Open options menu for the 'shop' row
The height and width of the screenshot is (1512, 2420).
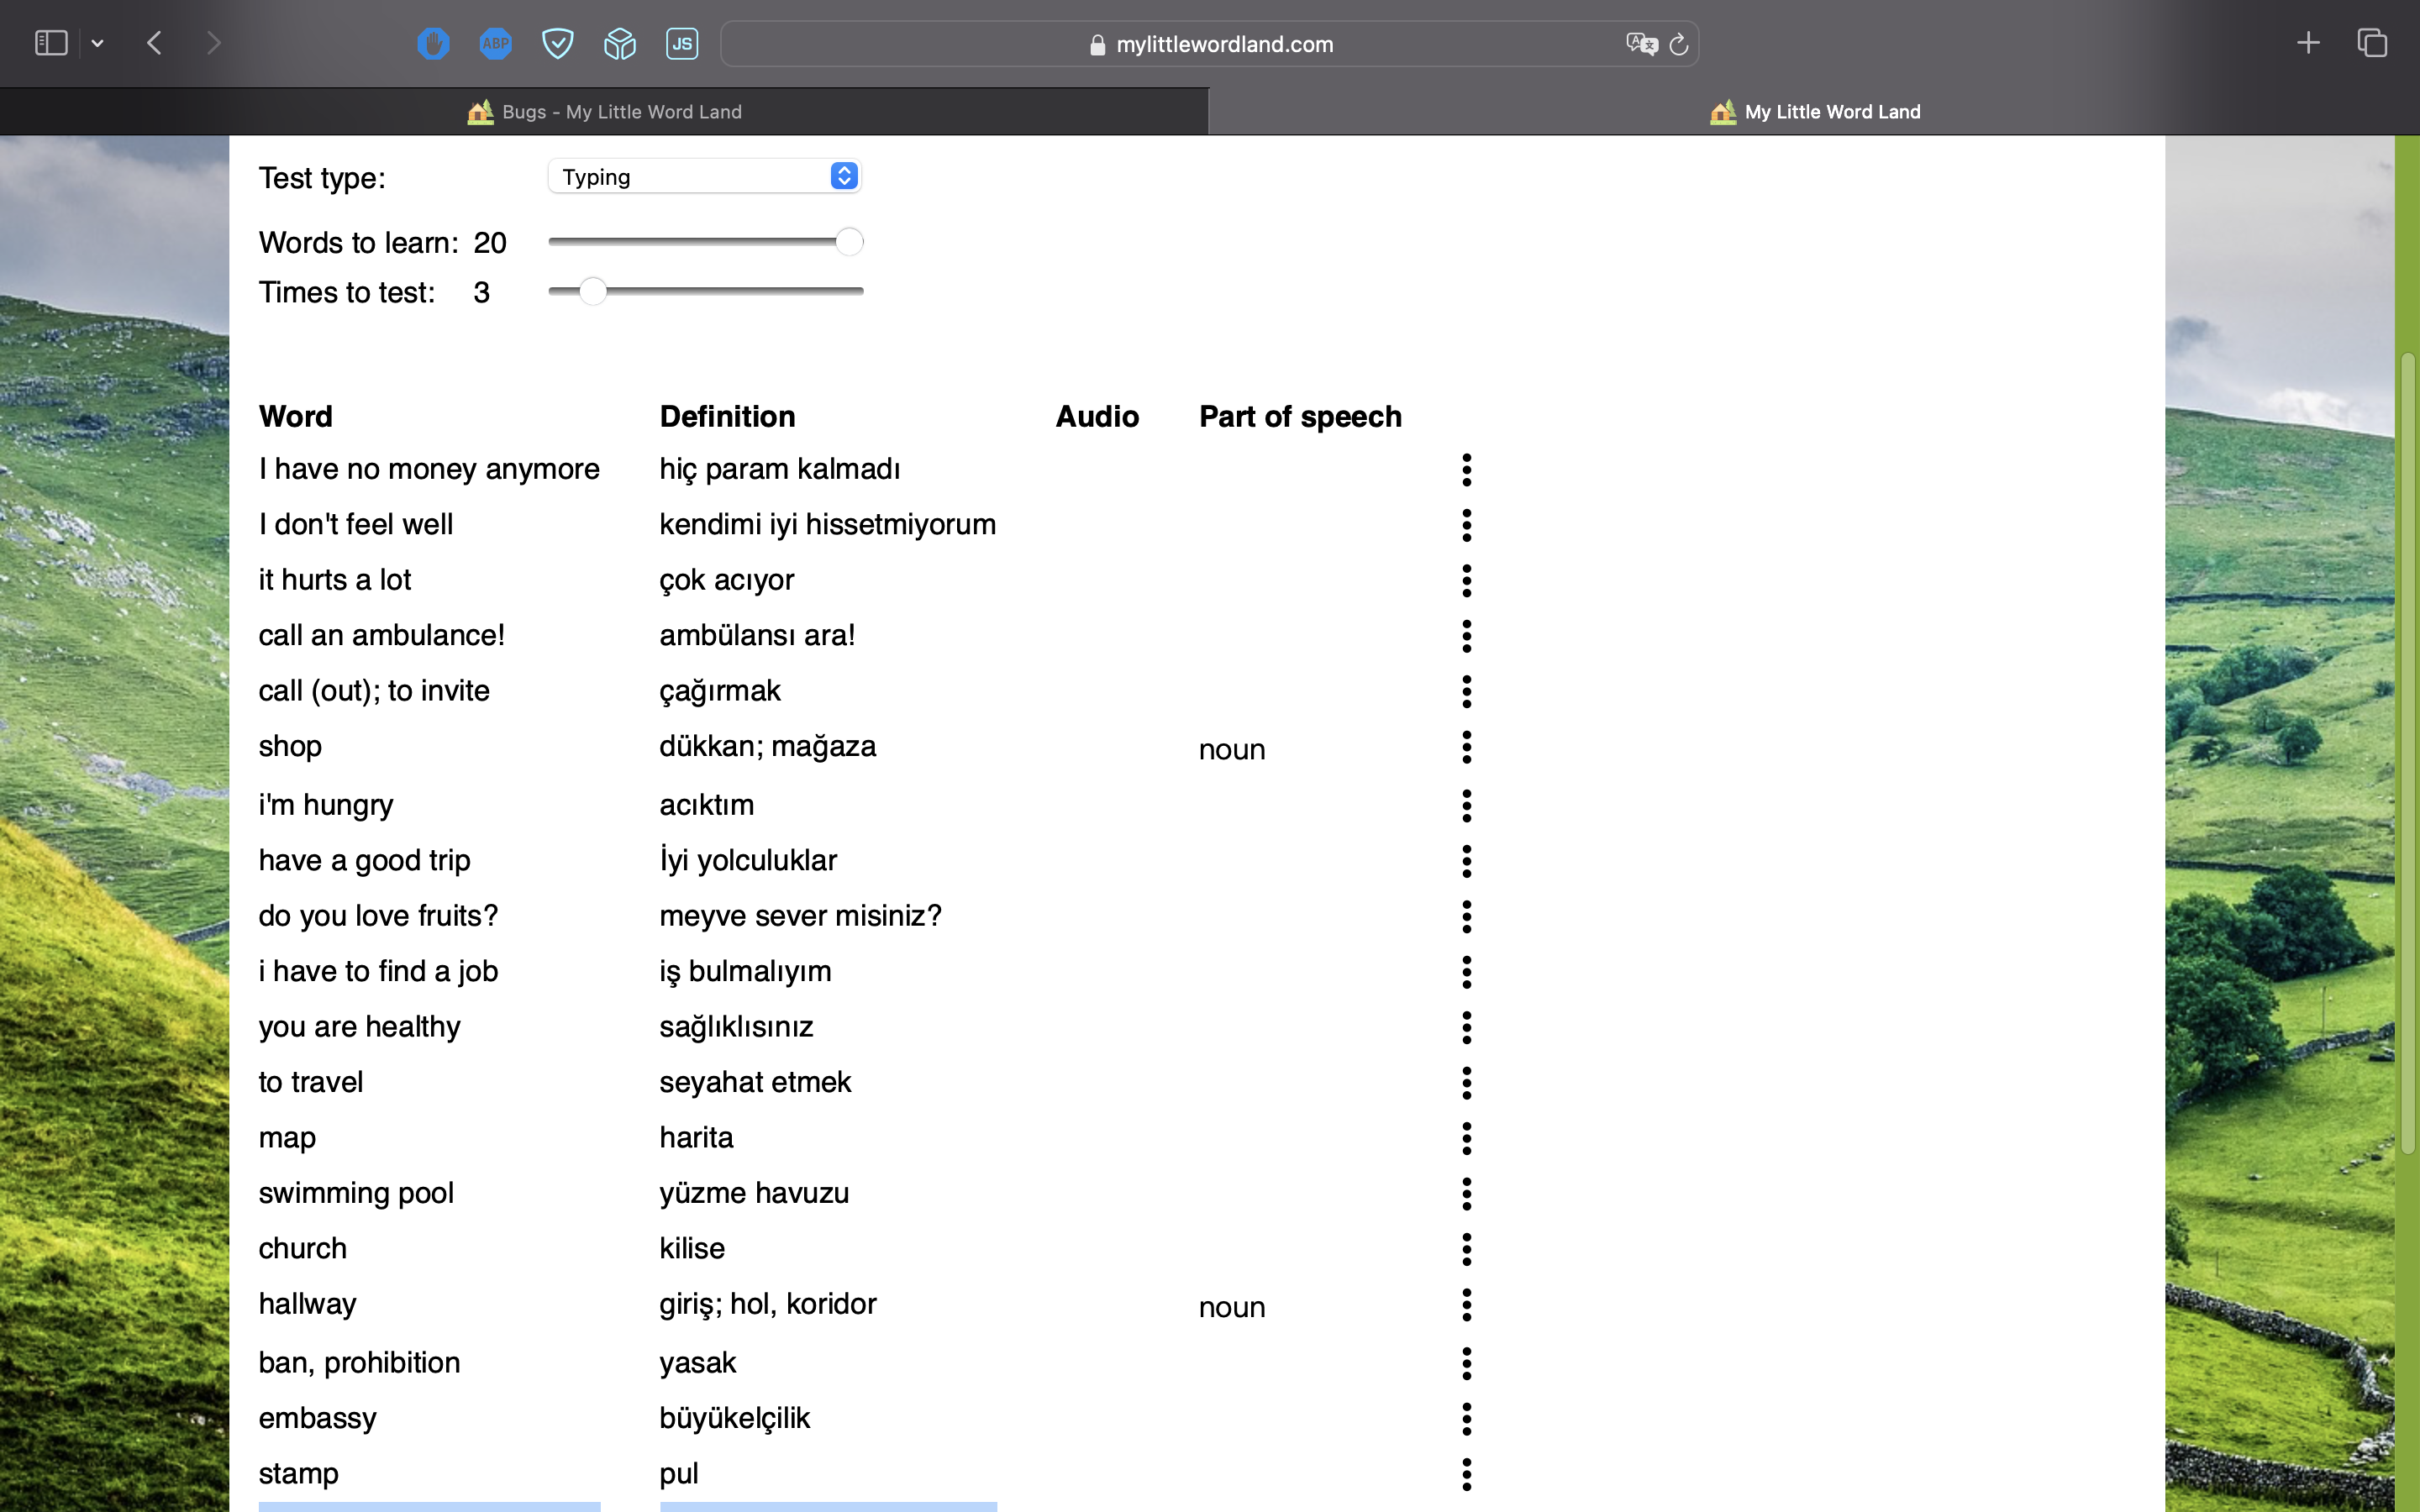(x=1467, y=747)
